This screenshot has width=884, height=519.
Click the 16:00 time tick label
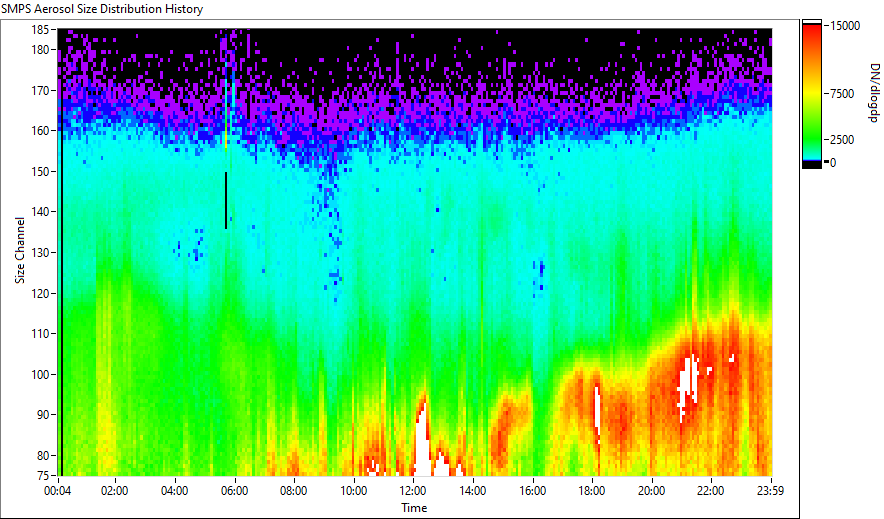pyautogui.click(x=533, y=491)
